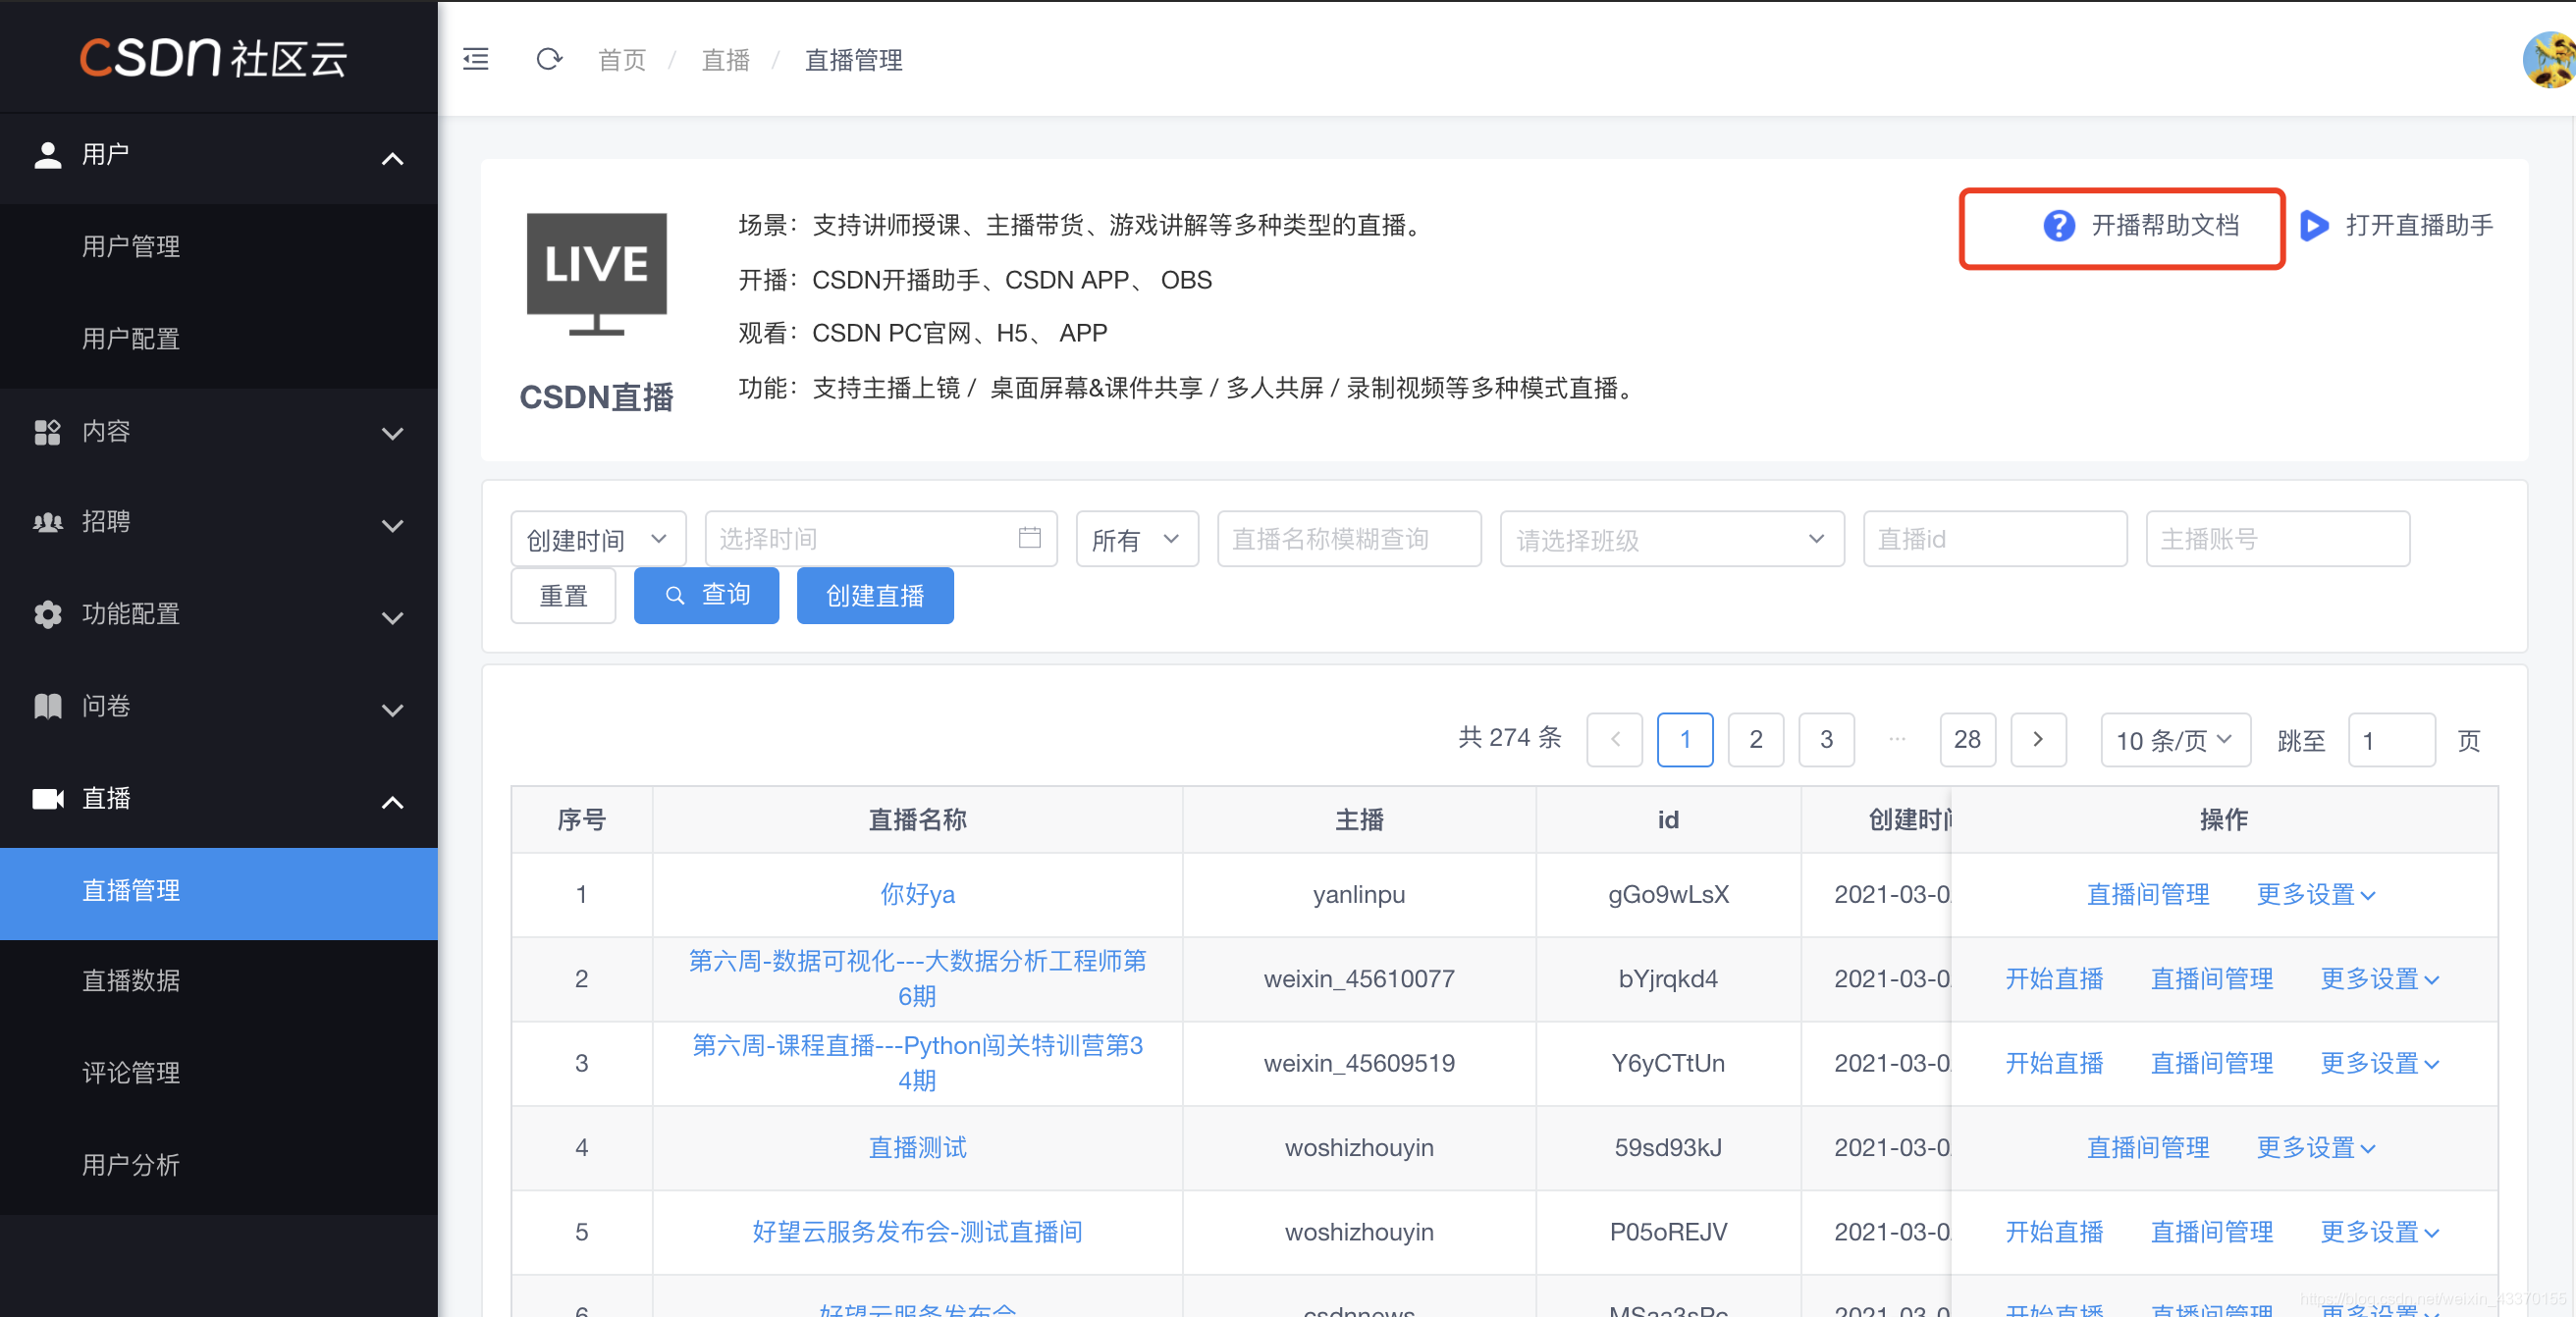Click the 直播id input field
2576x1317 pixels.
click(x=1995, y=539)
